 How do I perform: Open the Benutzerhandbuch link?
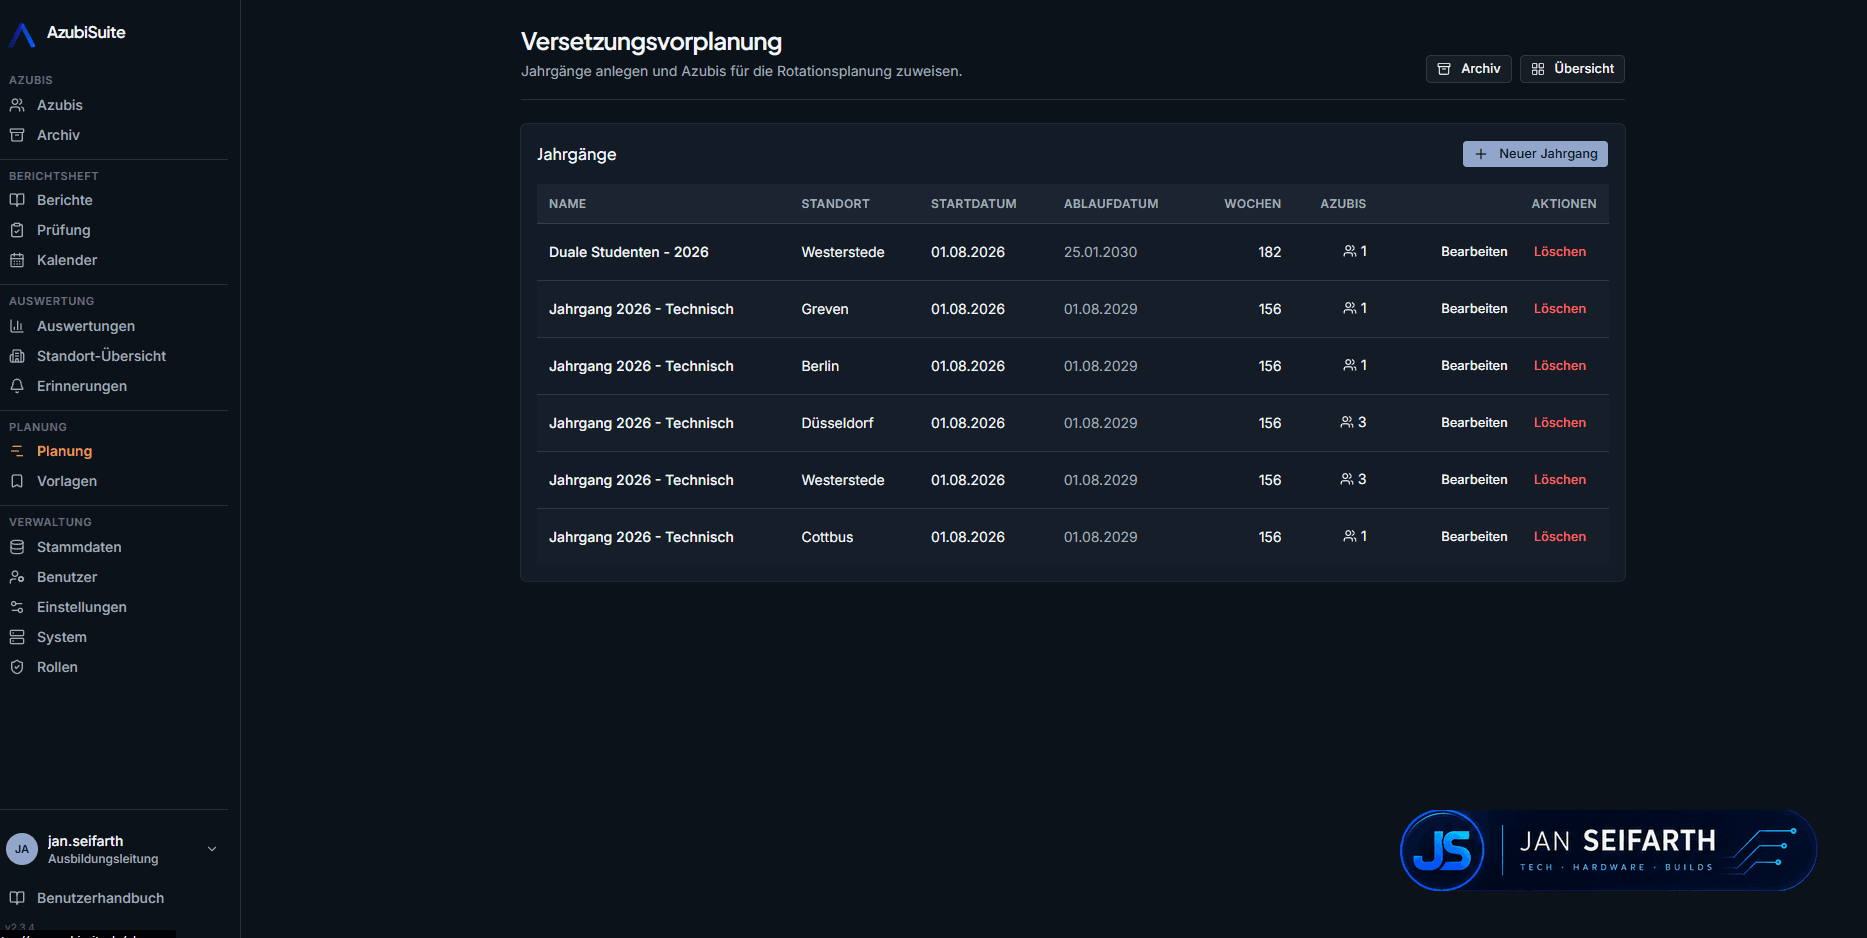[100, 898]
